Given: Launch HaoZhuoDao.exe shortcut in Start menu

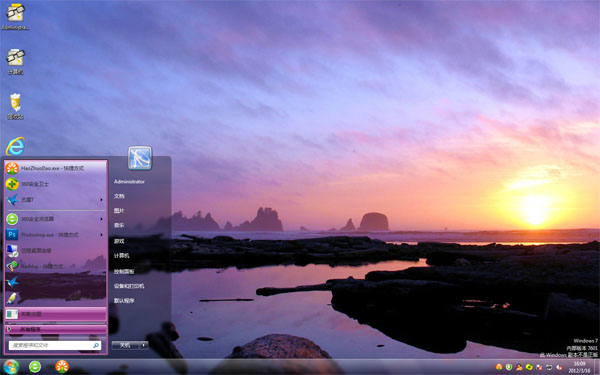Looking at the screenshot, I should [56, 168].
